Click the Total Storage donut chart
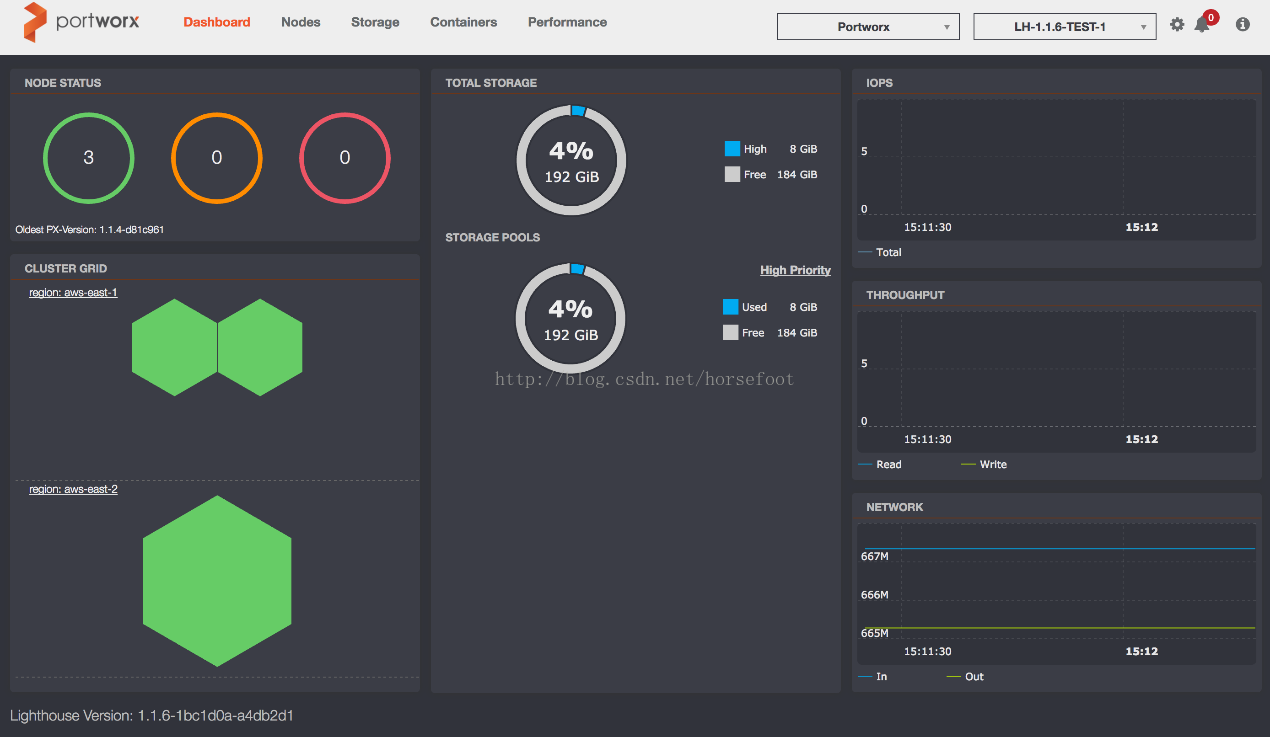This screenshot has width=1270, height=737. (571, 160)
